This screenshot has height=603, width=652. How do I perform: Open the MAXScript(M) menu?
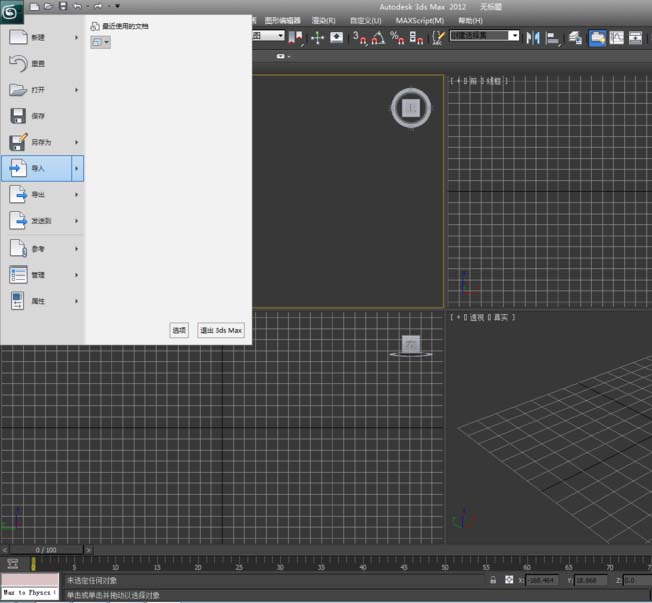[419, 20]
